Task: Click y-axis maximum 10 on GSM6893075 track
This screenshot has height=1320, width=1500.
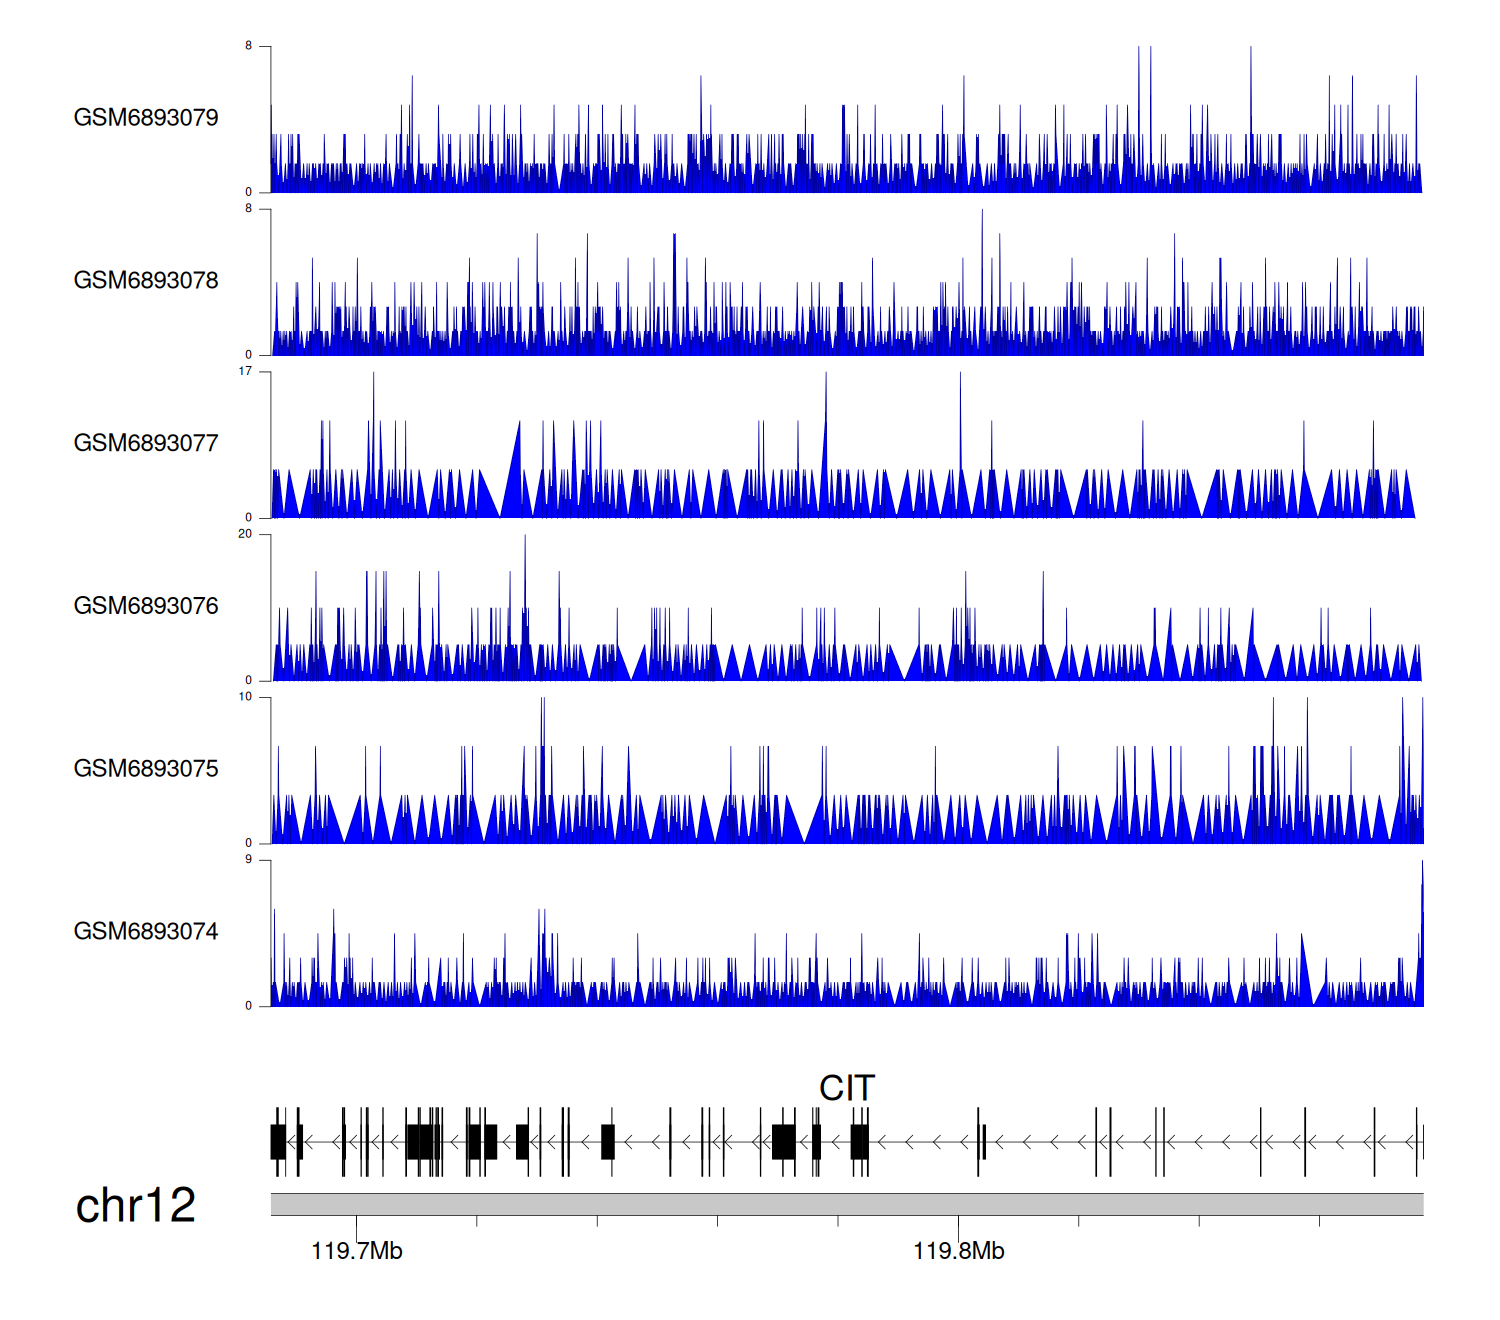Action: click(x=245, y=697)
